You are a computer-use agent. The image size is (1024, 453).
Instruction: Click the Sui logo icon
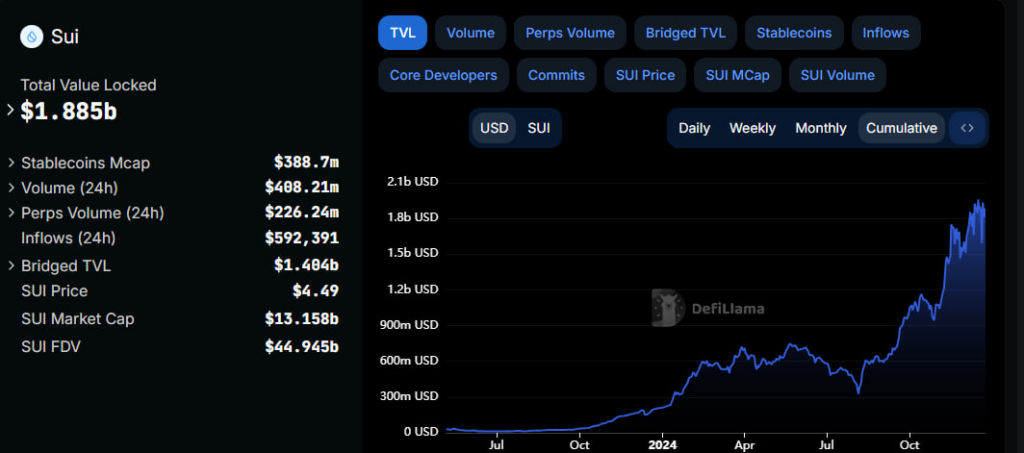click(x=31, y=36)
